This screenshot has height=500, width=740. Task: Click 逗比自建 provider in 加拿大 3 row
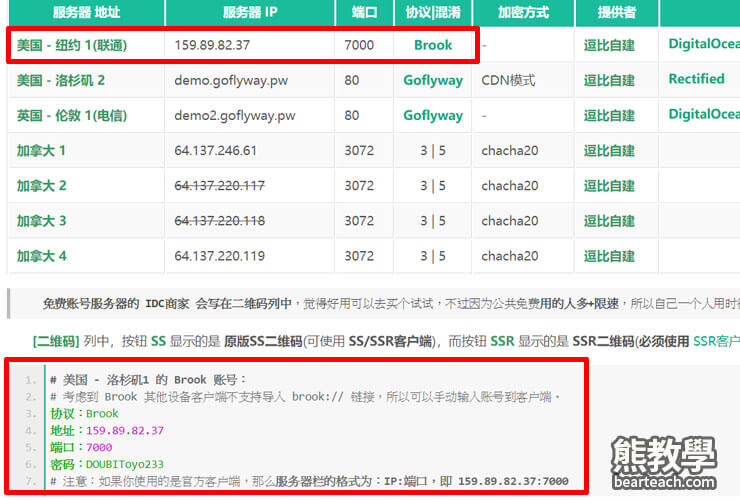point(609,221)
